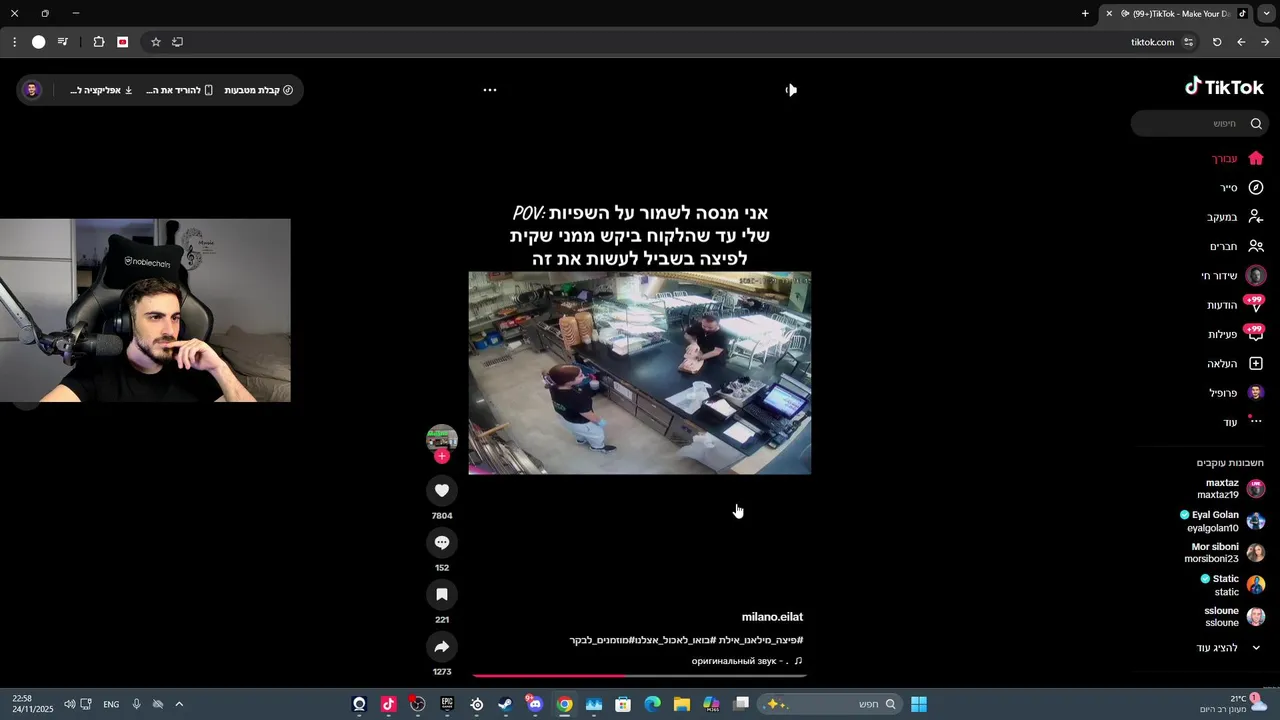The height and width of the screenshot is (720, 1280).
Task: Open the More (עוד) menu
Action: tap(1242, 422)
